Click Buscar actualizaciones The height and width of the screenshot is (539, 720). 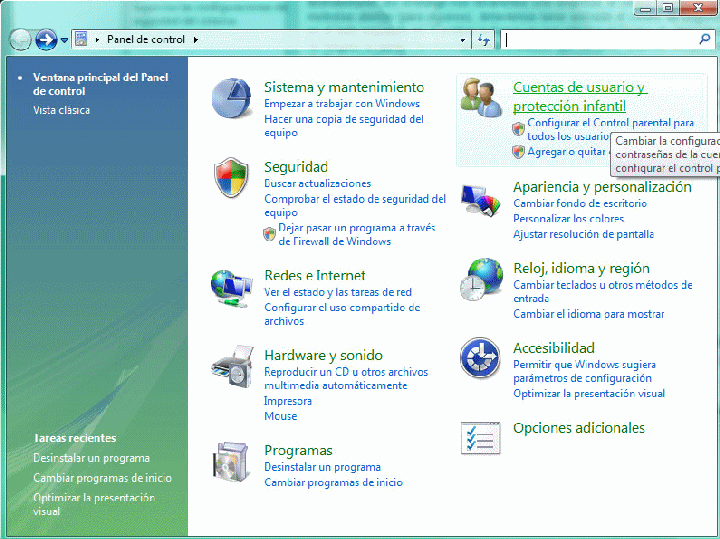tap(317, 184)
